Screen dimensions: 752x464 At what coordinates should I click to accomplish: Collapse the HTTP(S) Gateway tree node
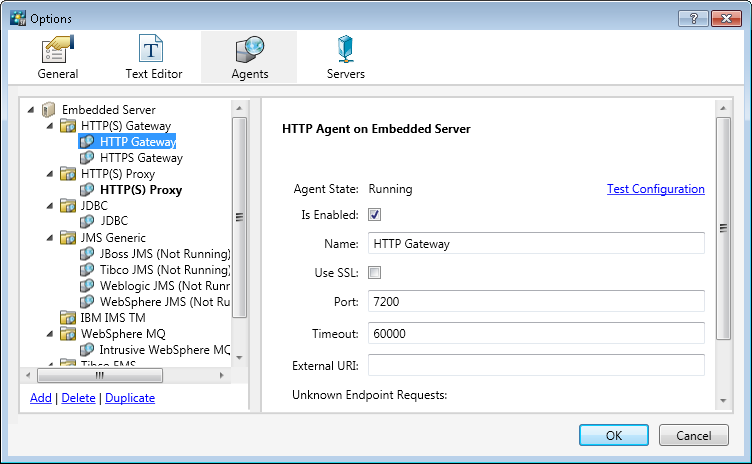49,126
